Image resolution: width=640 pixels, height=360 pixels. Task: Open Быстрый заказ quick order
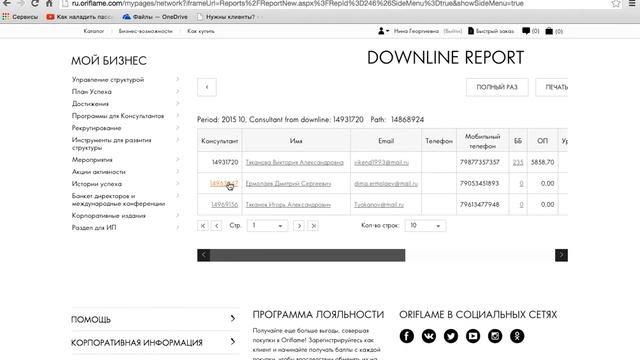(x=491, y=31)
